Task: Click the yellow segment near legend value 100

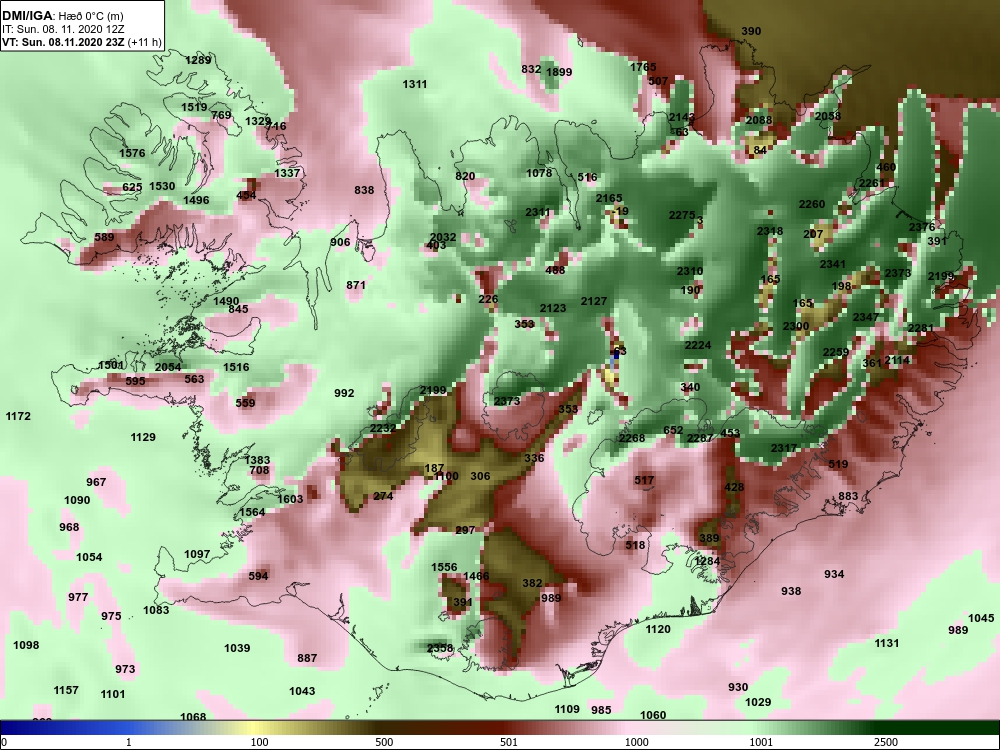Action: point(255,728)
